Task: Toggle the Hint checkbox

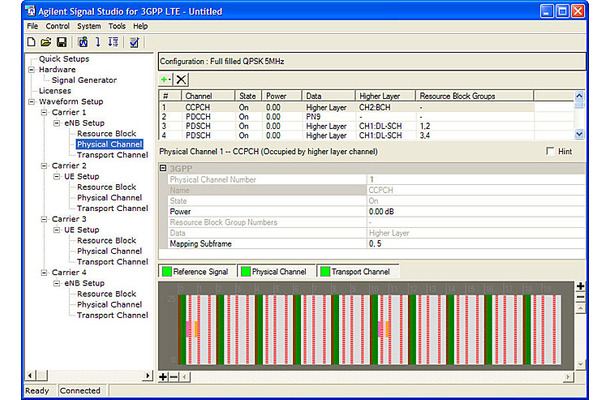Action: (550, 151)
